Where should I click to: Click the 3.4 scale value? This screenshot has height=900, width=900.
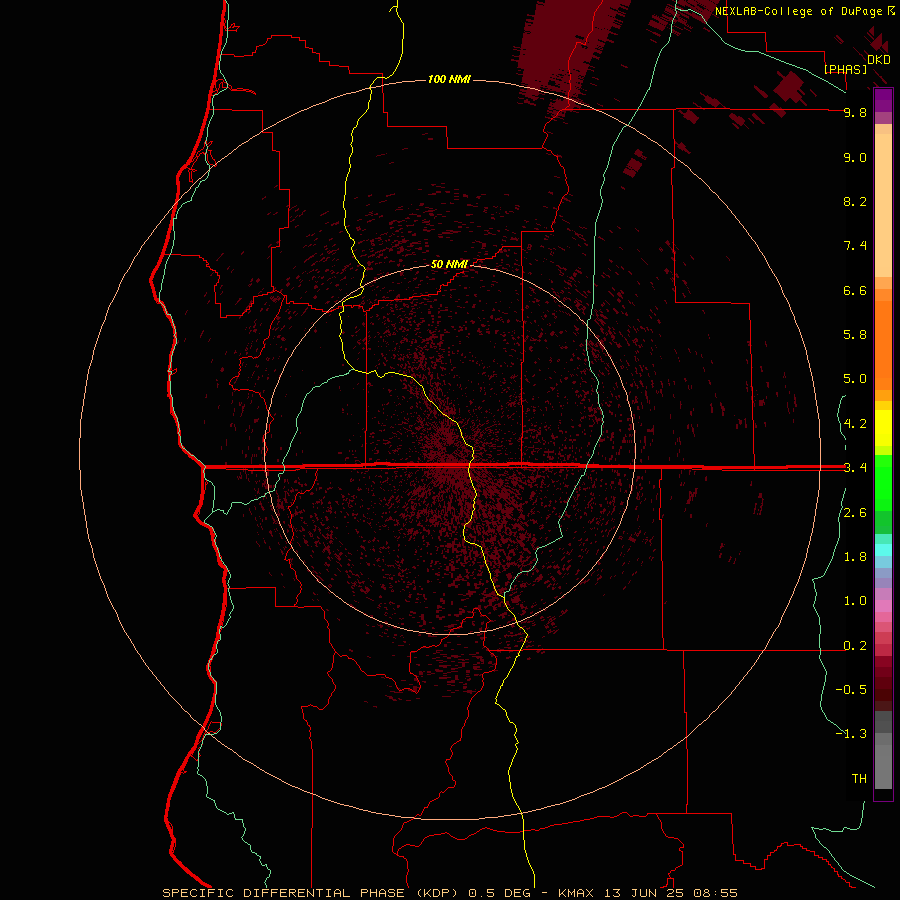(855, 468)
